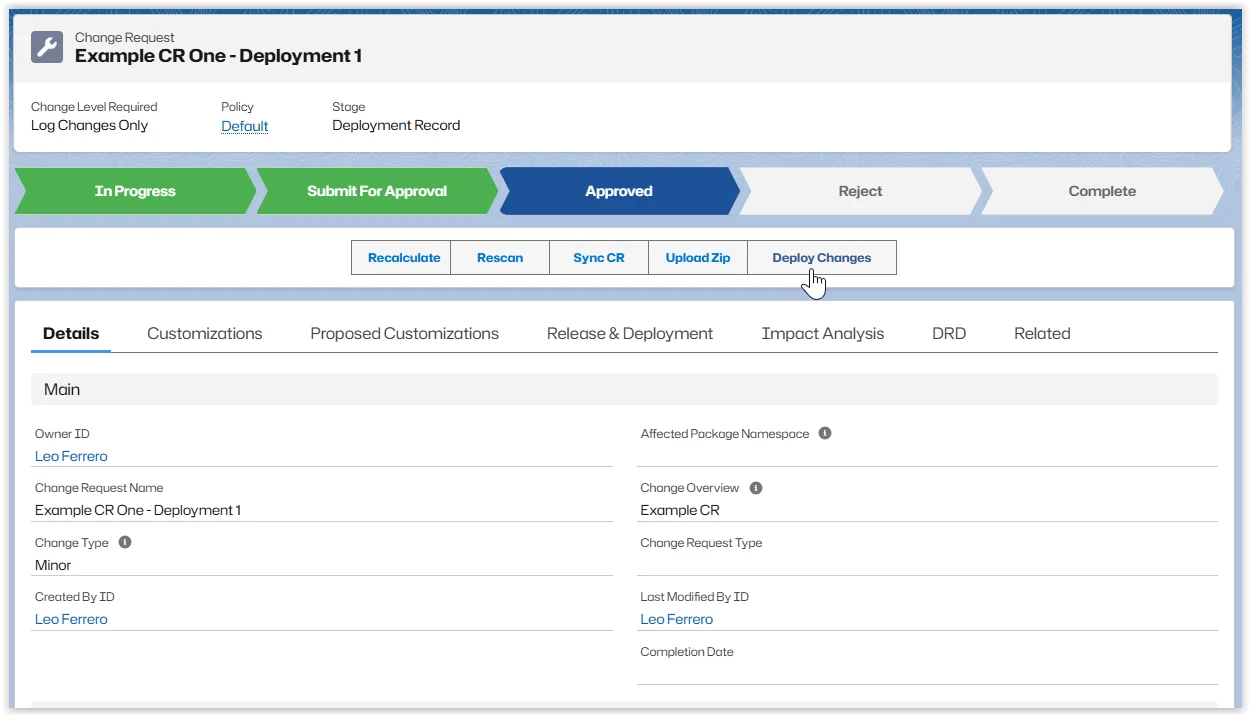Open Leo Ferrero link under Owner ID
The width and height of the screenshot is (1250, 716).
pos(71,456)
